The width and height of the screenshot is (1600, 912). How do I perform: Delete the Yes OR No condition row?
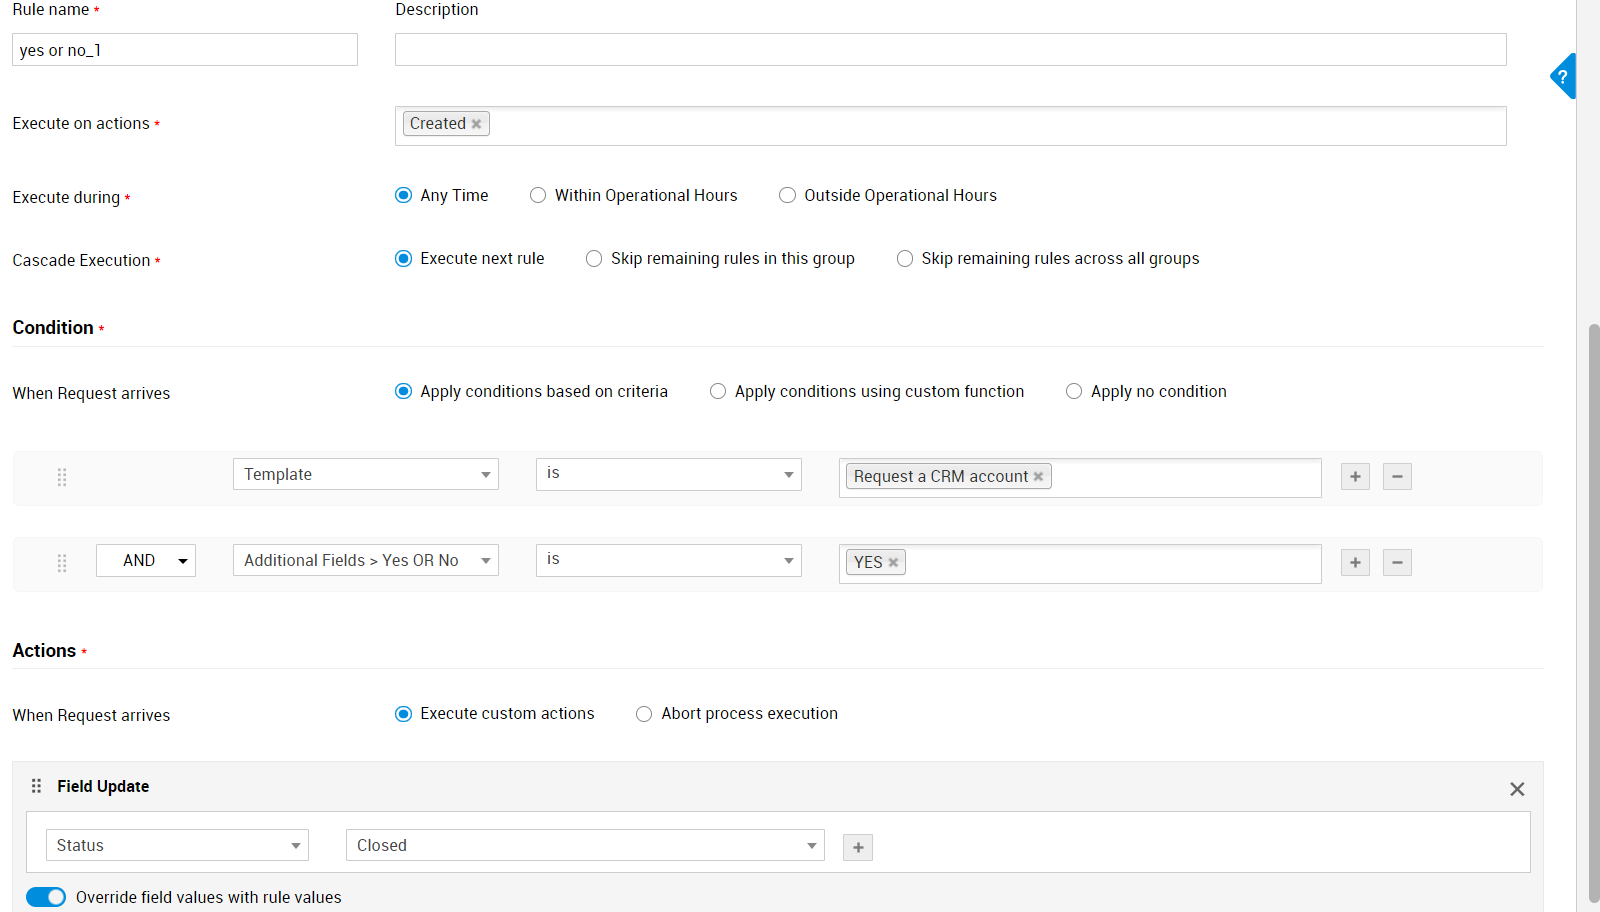tap(1397, 563)
